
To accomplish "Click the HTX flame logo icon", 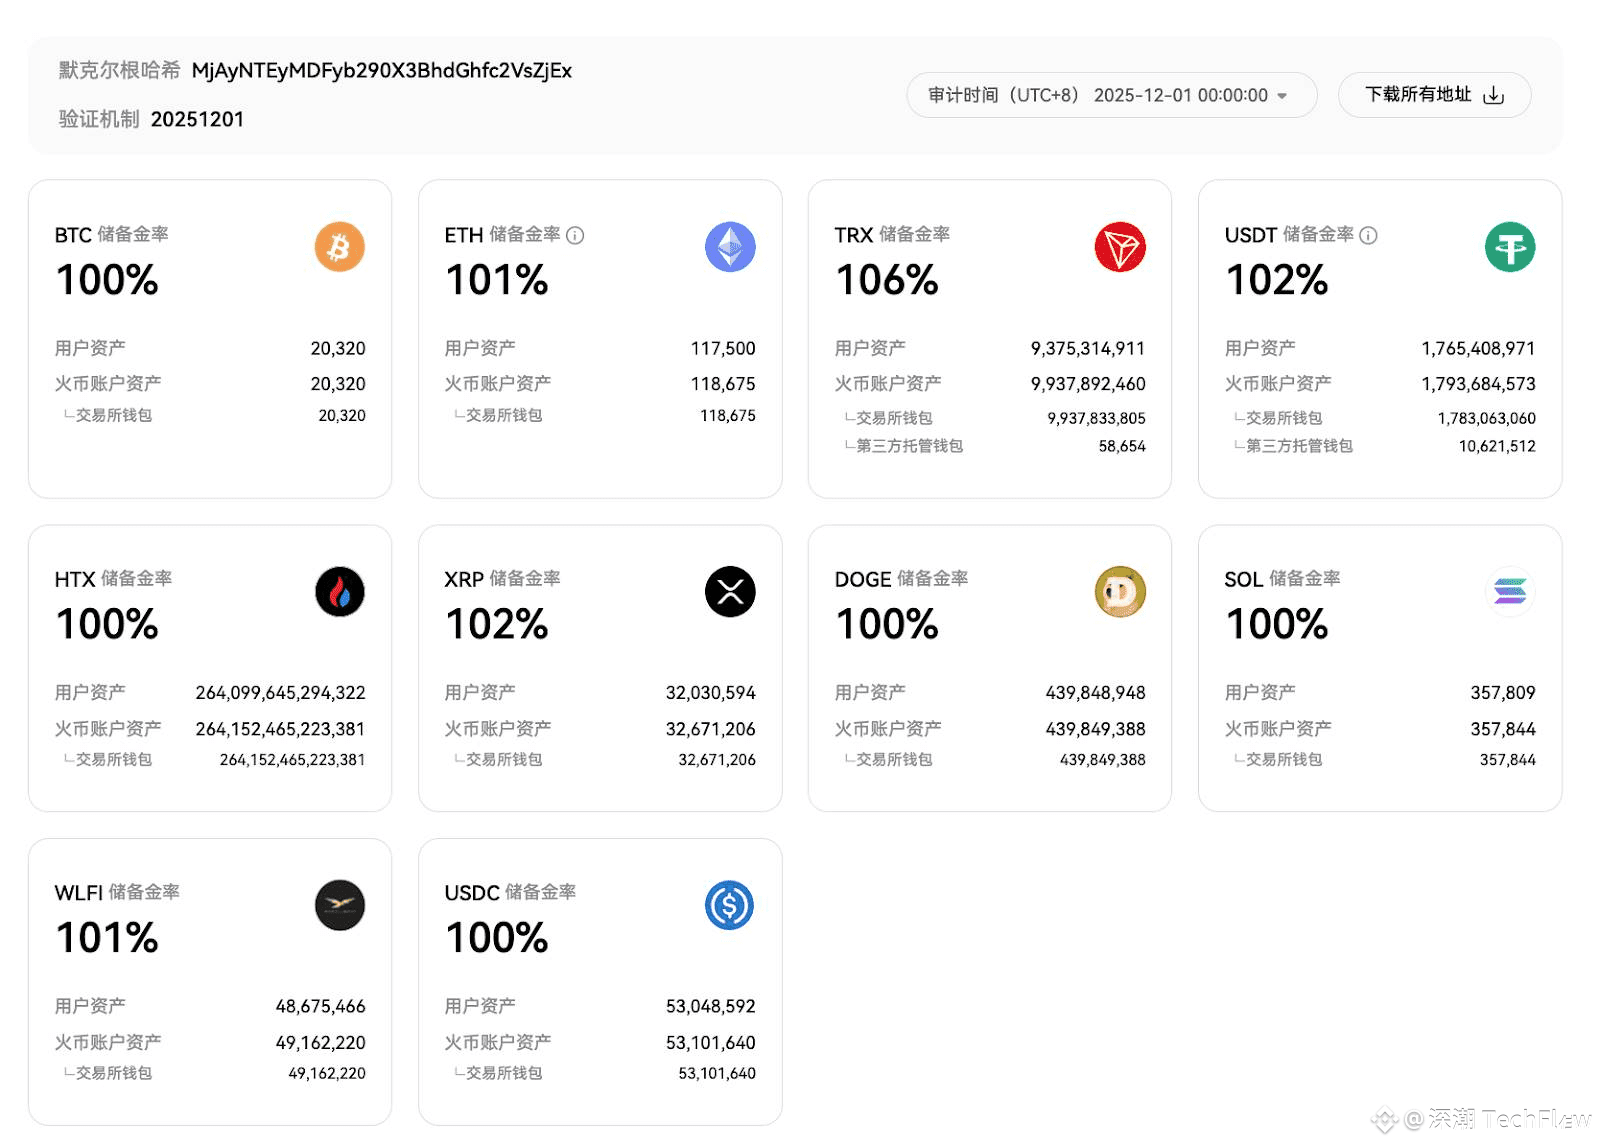I will [x=340, y=592].
